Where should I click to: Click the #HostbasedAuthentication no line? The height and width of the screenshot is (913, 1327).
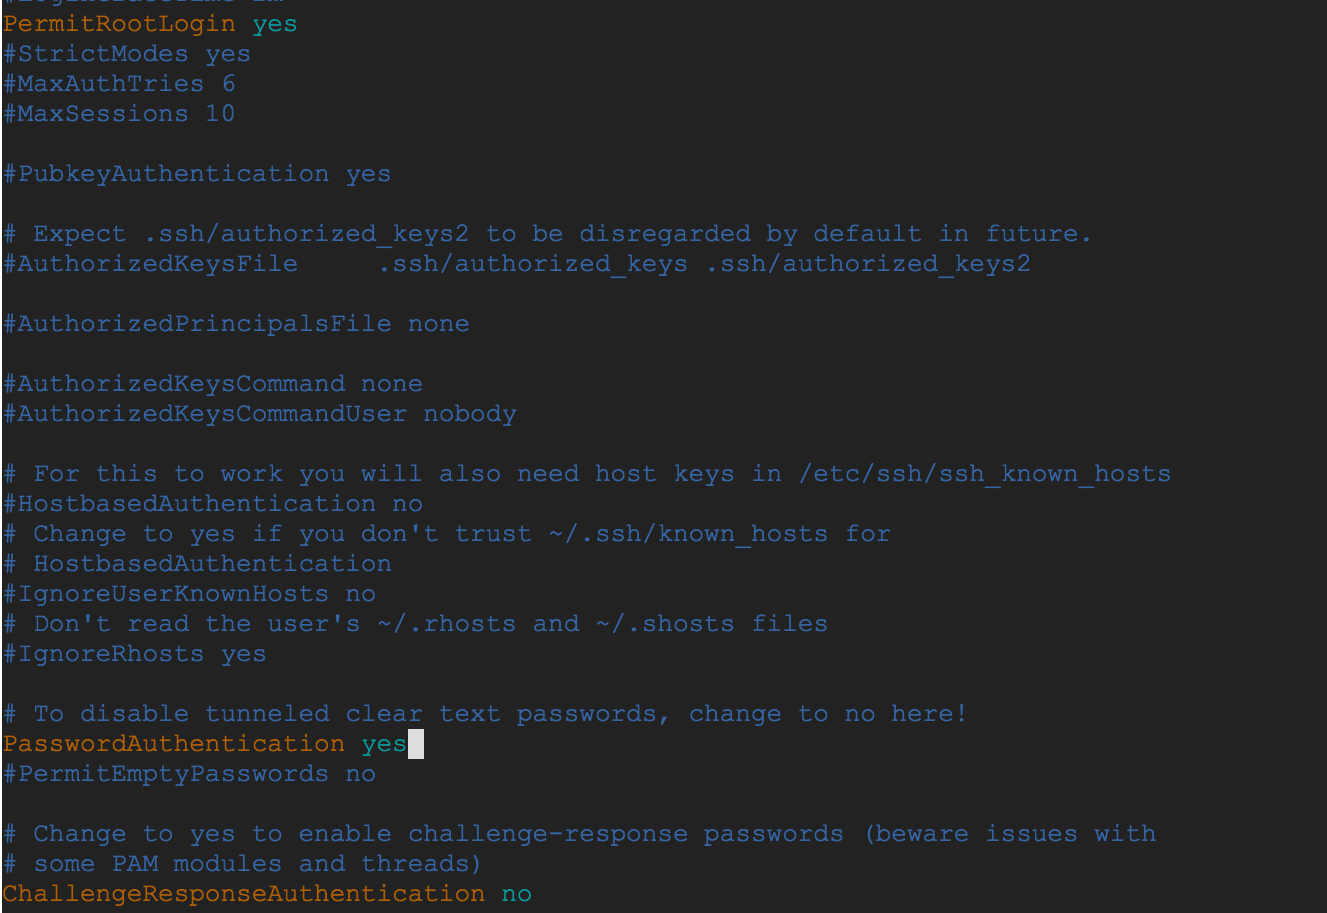[213, 504]
